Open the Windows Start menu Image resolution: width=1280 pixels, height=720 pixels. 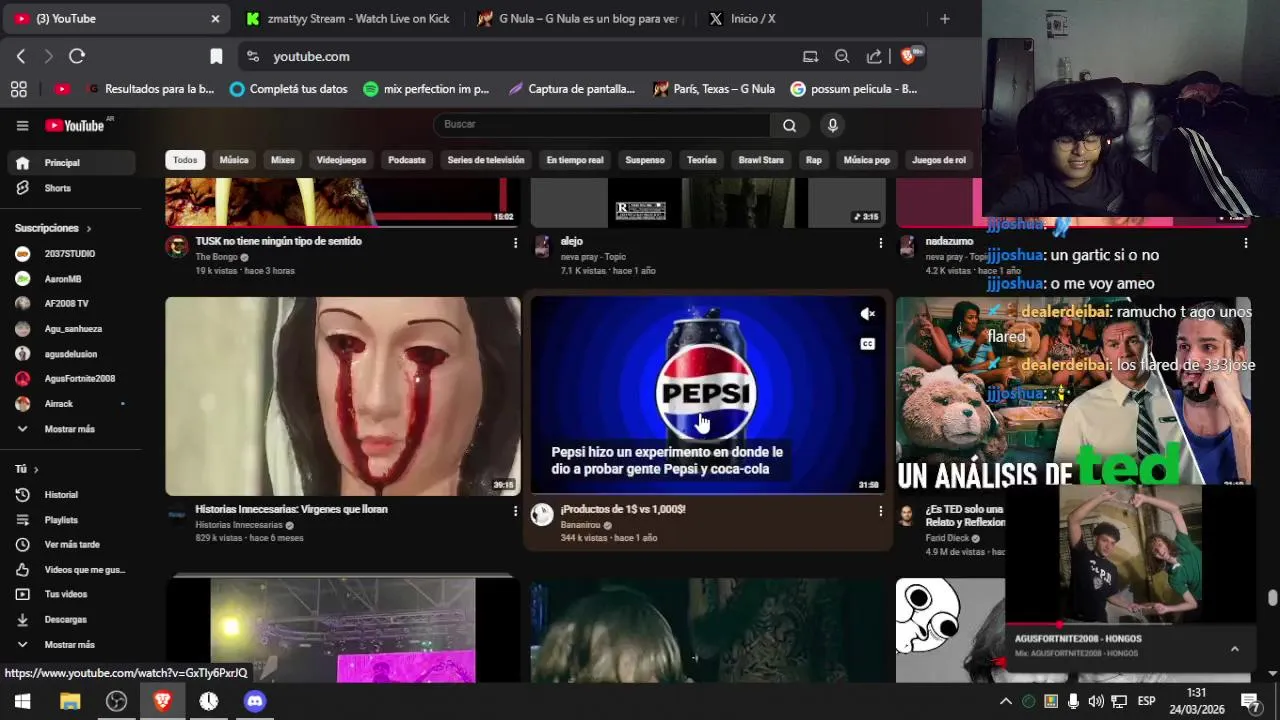[22, 701]
